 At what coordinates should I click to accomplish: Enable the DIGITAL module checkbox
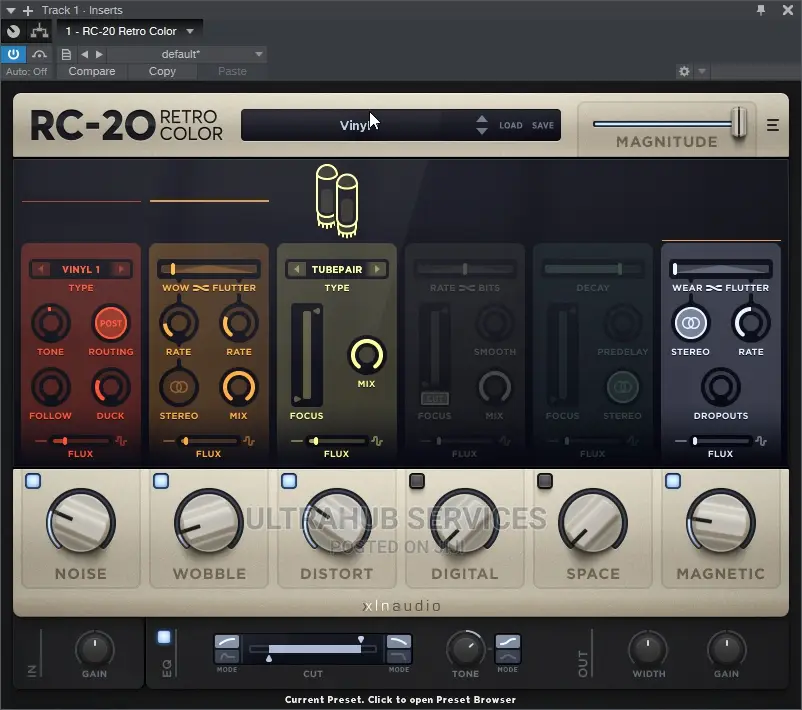(417, 481)
